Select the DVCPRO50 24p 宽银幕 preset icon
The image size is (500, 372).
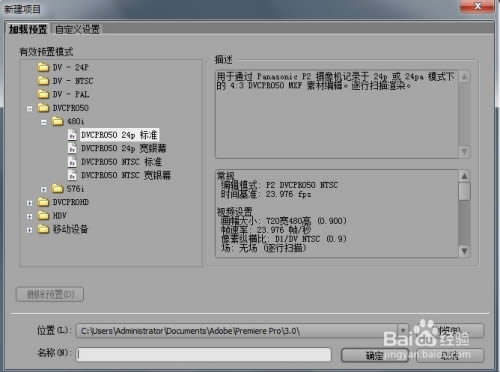[72, 149]
